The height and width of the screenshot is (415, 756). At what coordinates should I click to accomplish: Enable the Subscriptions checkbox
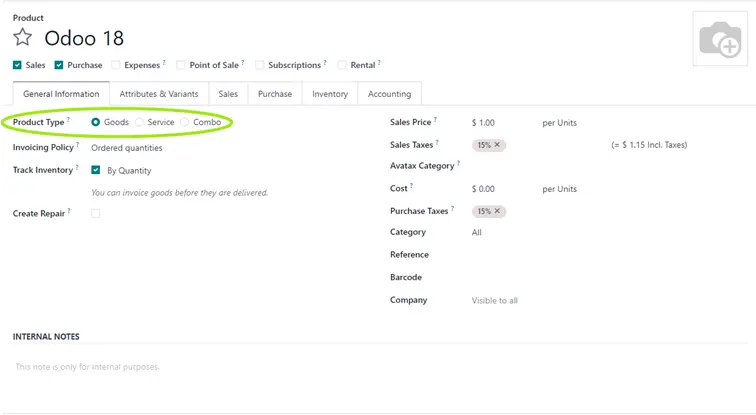pyautogui.click(x=259, y=65)
